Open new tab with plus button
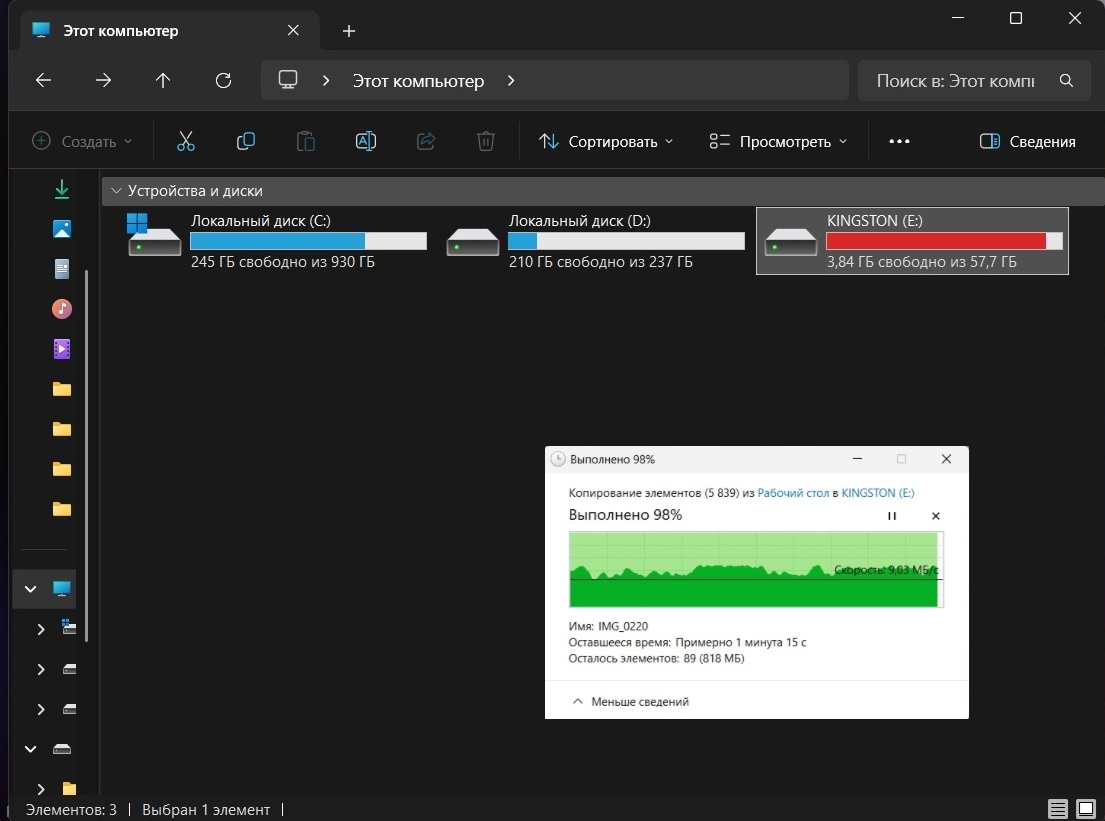 click(349, 31)
